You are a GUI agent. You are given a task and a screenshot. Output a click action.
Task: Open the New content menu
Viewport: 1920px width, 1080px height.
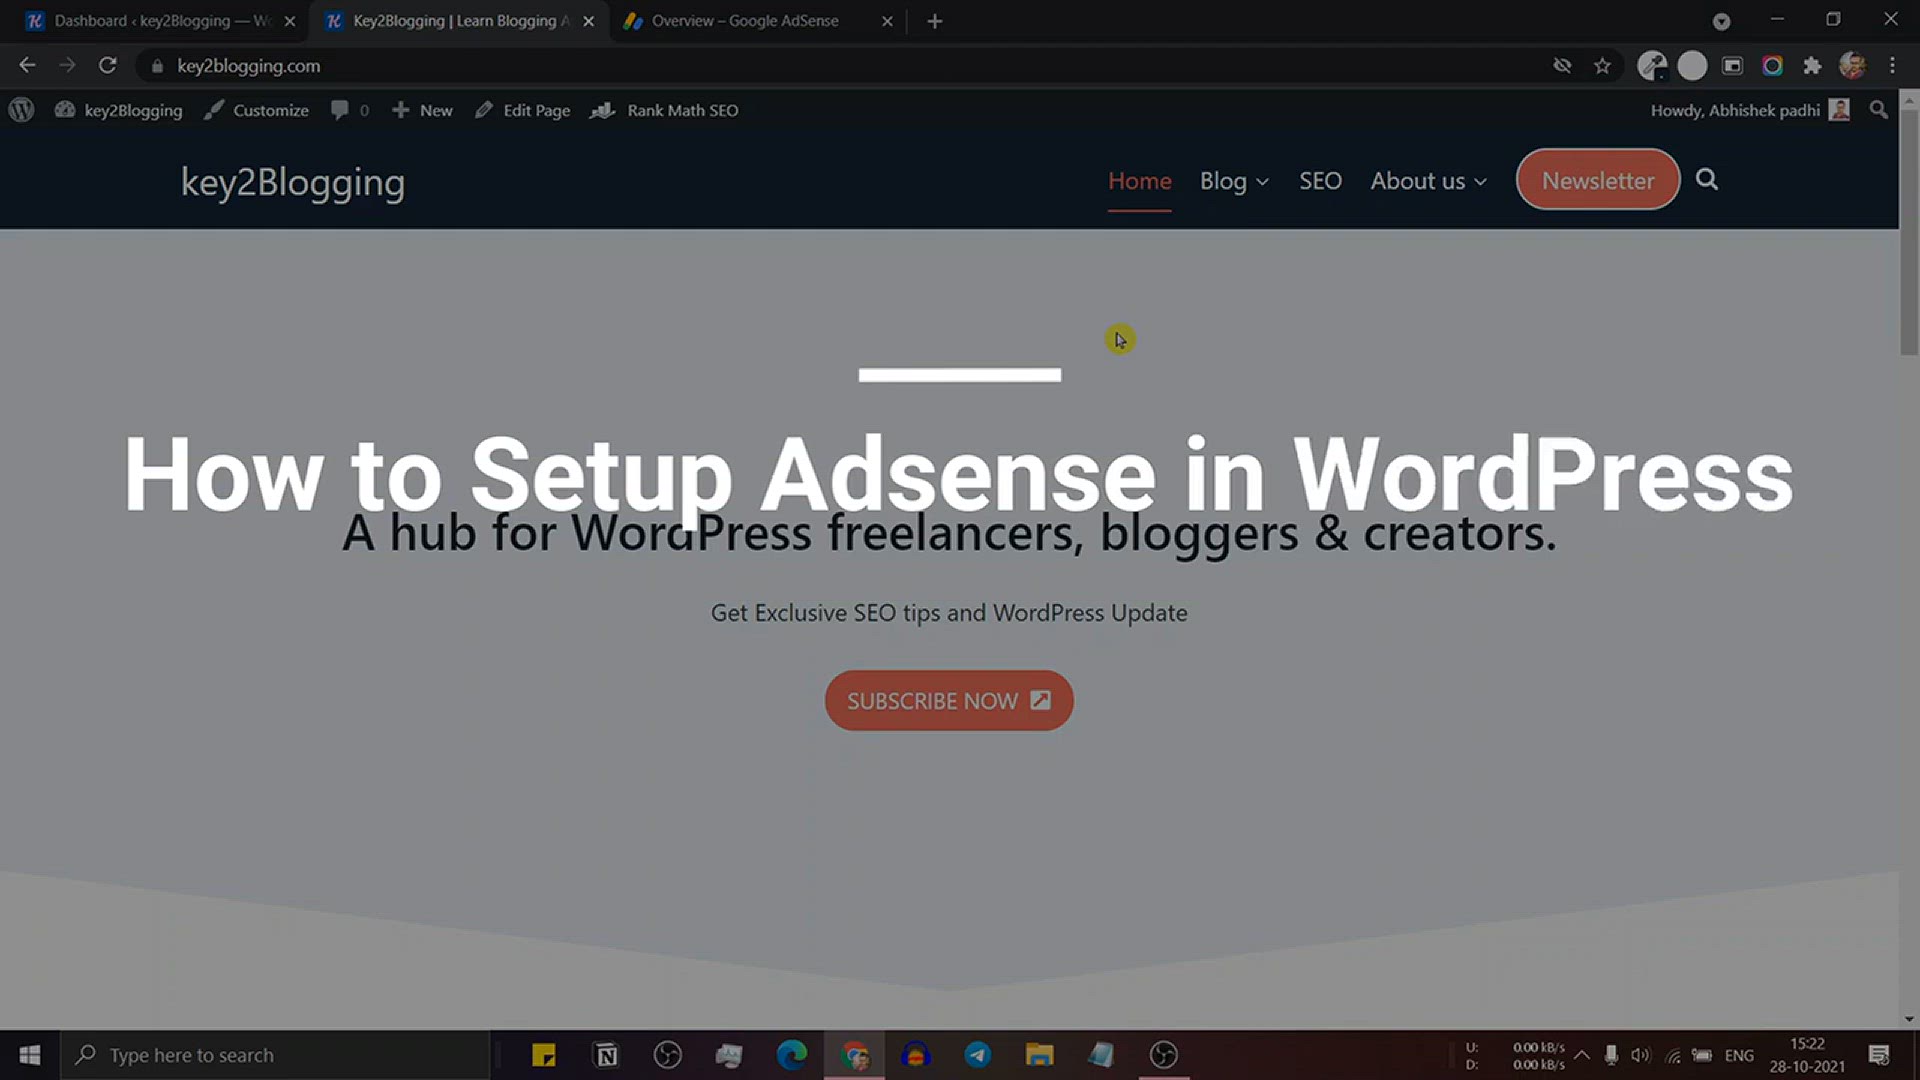(x=422, y=110)
